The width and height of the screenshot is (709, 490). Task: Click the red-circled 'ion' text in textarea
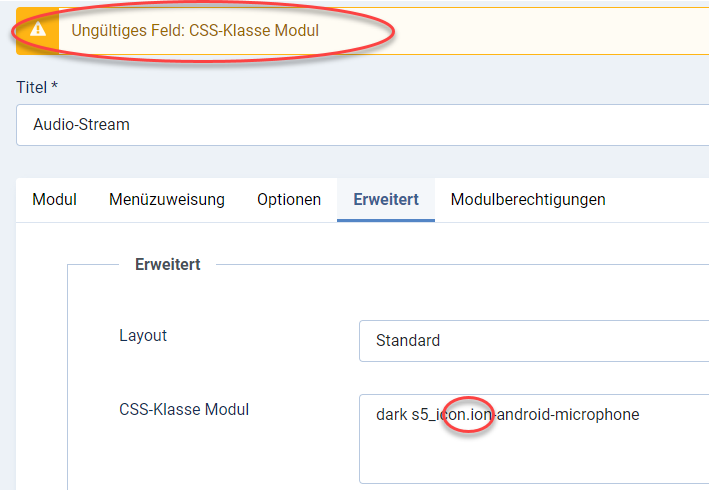click(482, 414)
